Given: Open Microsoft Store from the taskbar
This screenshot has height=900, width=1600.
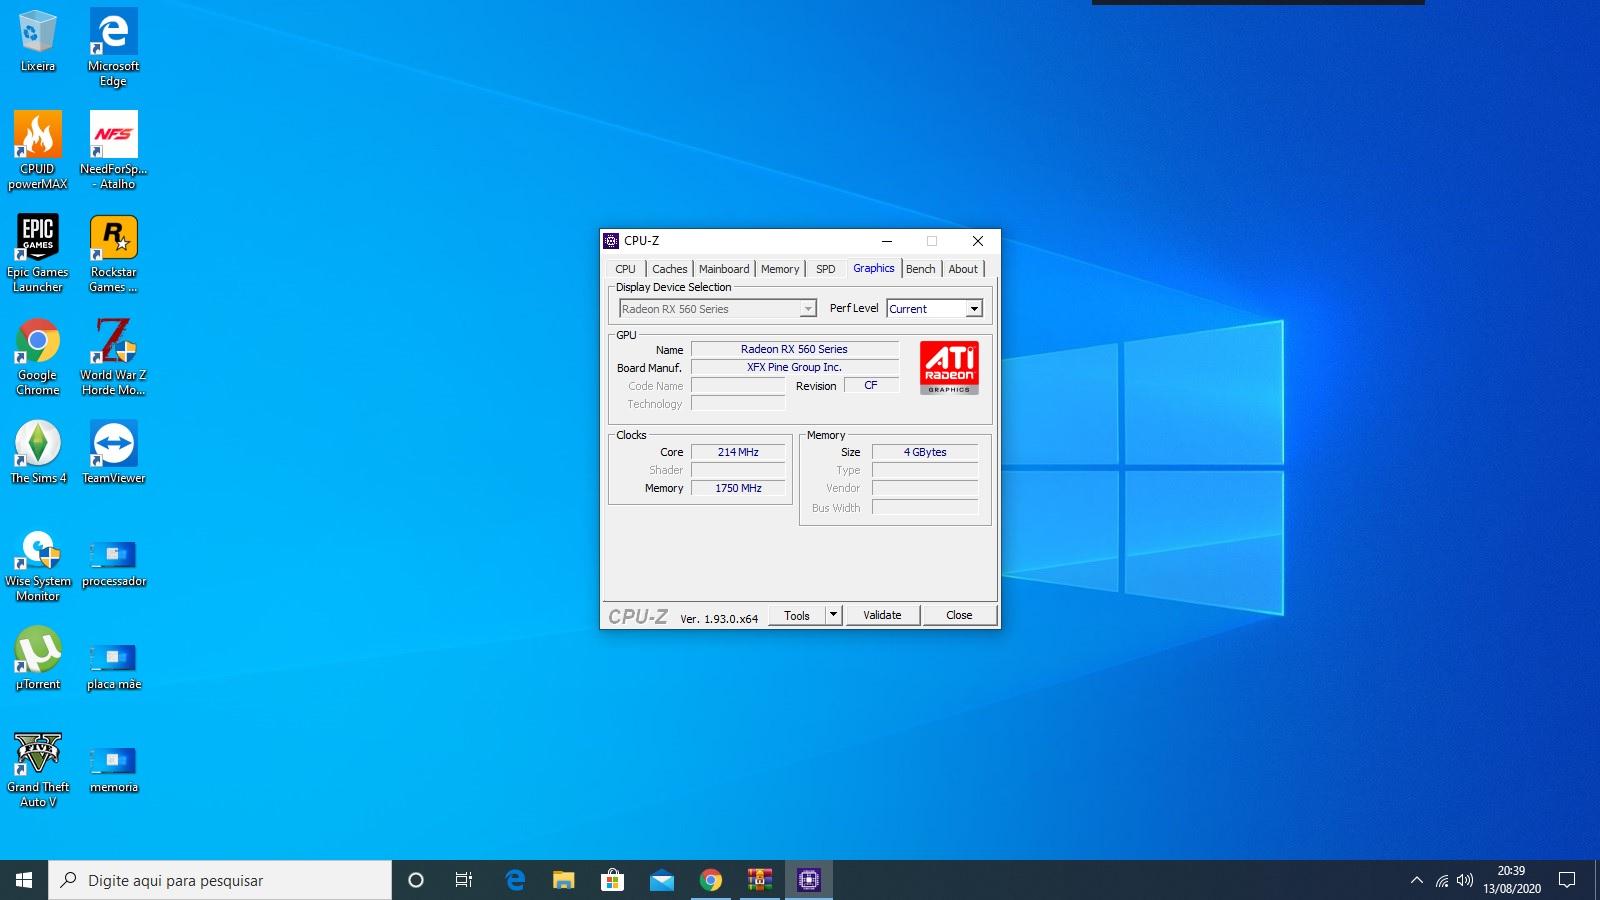Looking at the screenshot, I should [612, 880].
